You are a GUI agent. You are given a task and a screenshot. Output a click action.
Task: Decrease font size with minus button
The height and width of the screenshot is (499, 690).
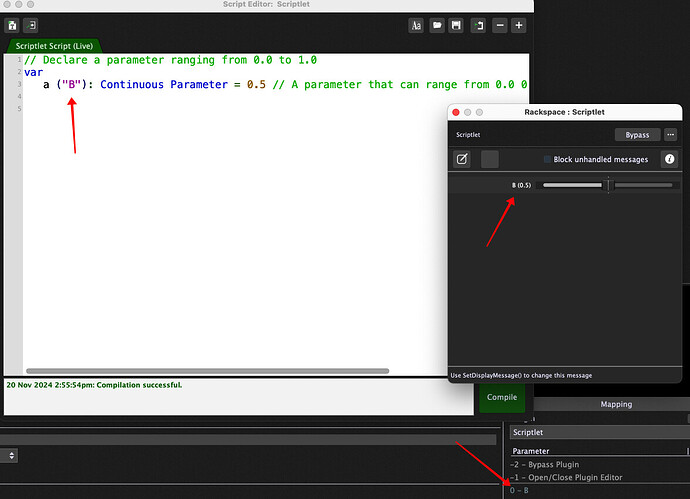[500, 26]
